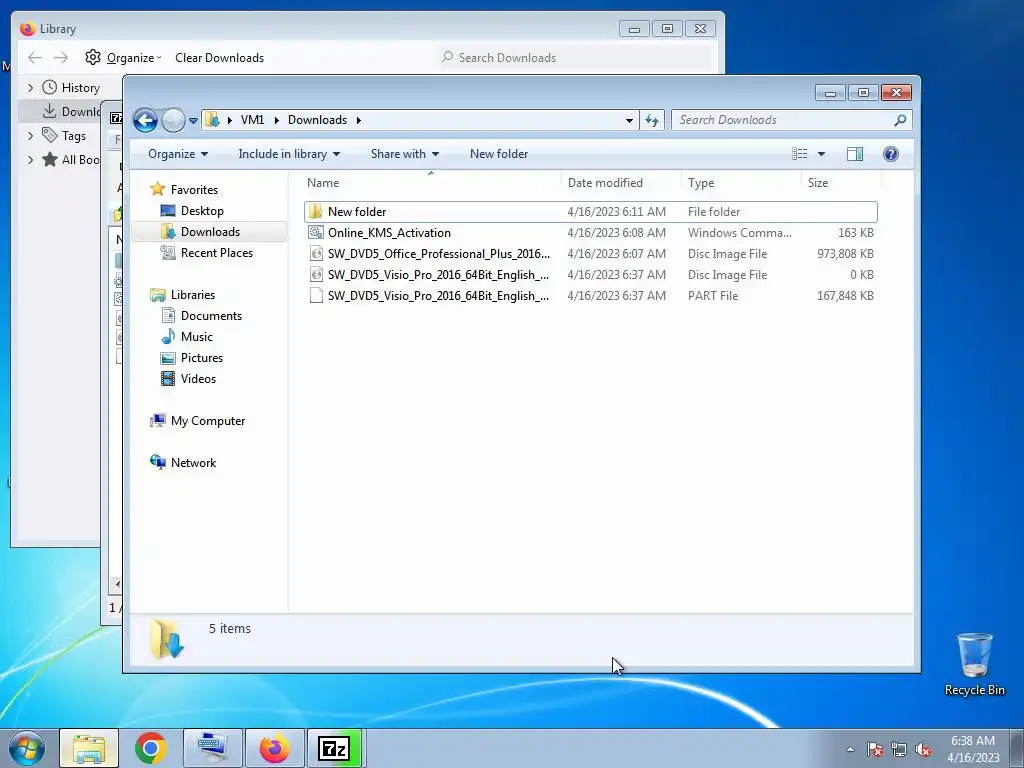1024x768 pixels.
Task: Open Recent Places in the navigation pane
Action: pos(217,253)
